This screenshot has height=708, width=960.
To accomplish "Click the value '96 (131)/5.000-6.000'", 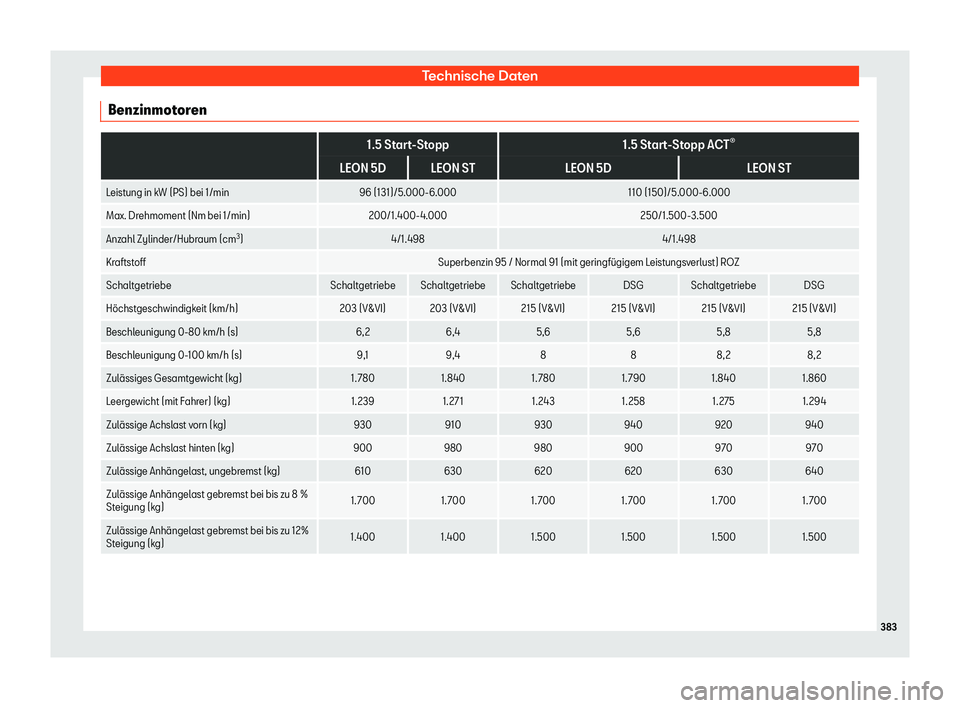I will pos(408,192).
